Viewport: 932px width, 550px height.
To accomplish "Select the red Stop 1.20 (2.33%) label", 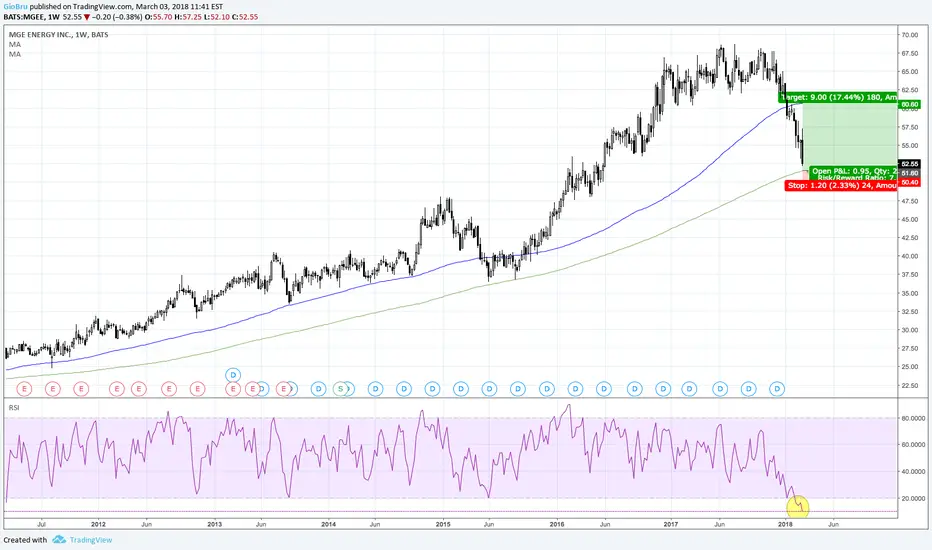I will pyautogui.click(x=841, y=186).
